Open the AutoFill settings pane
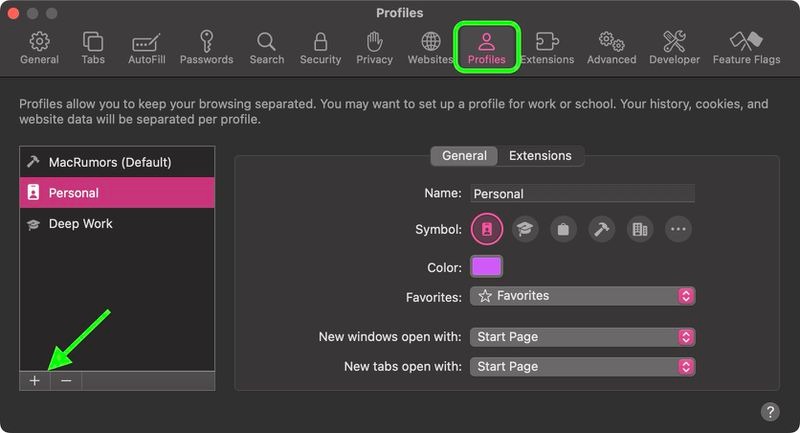 (x=146, y=48)
